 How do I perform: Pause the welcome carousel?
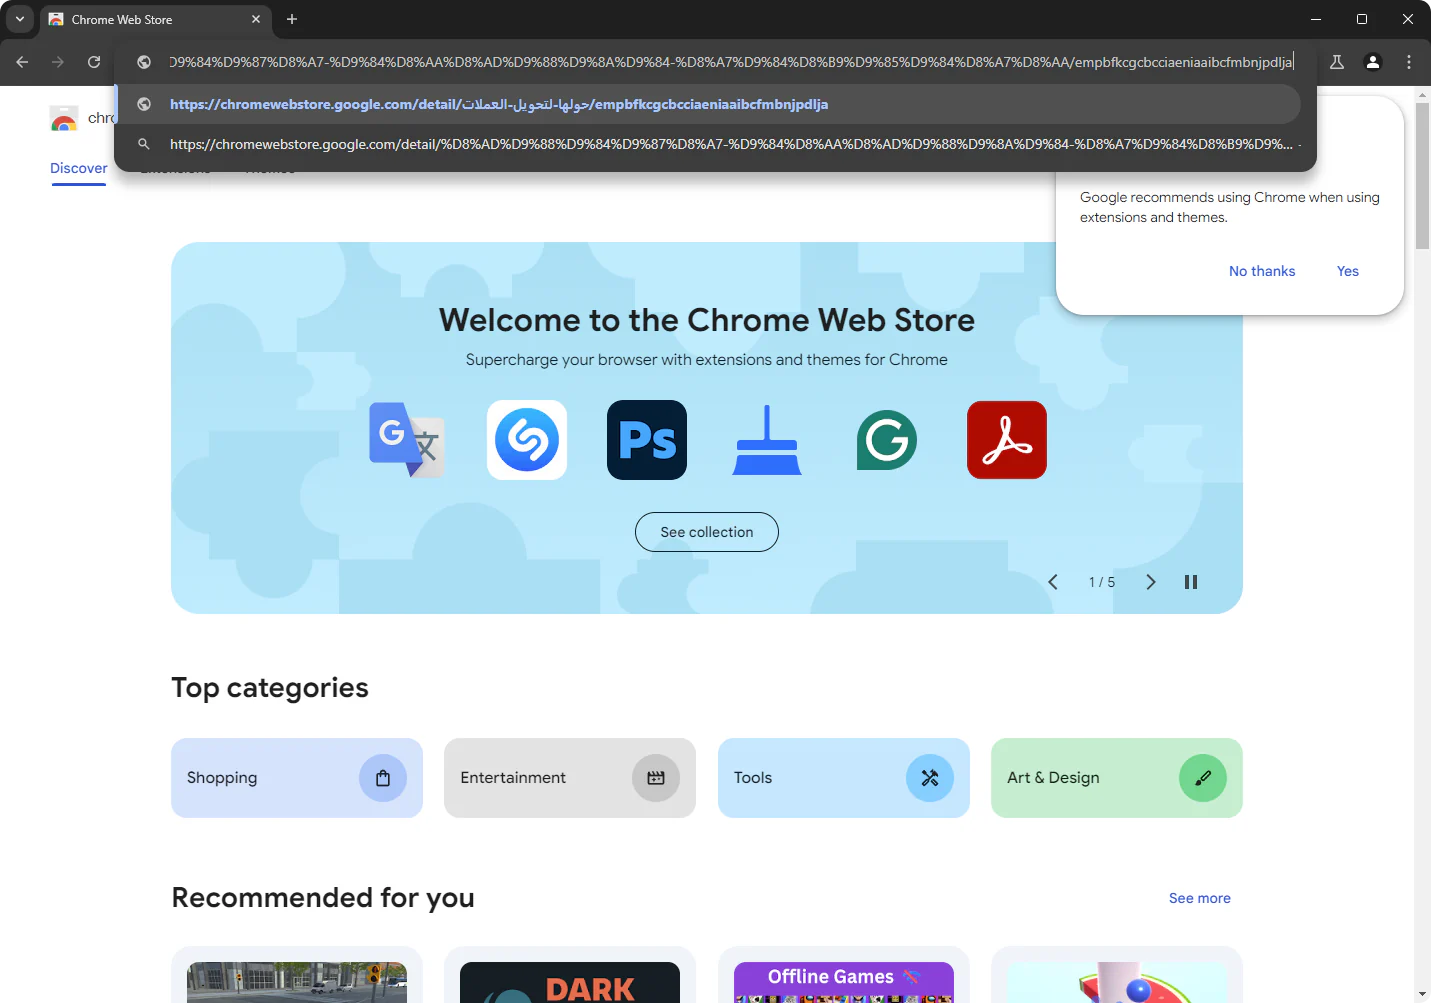coord(1191,582)
